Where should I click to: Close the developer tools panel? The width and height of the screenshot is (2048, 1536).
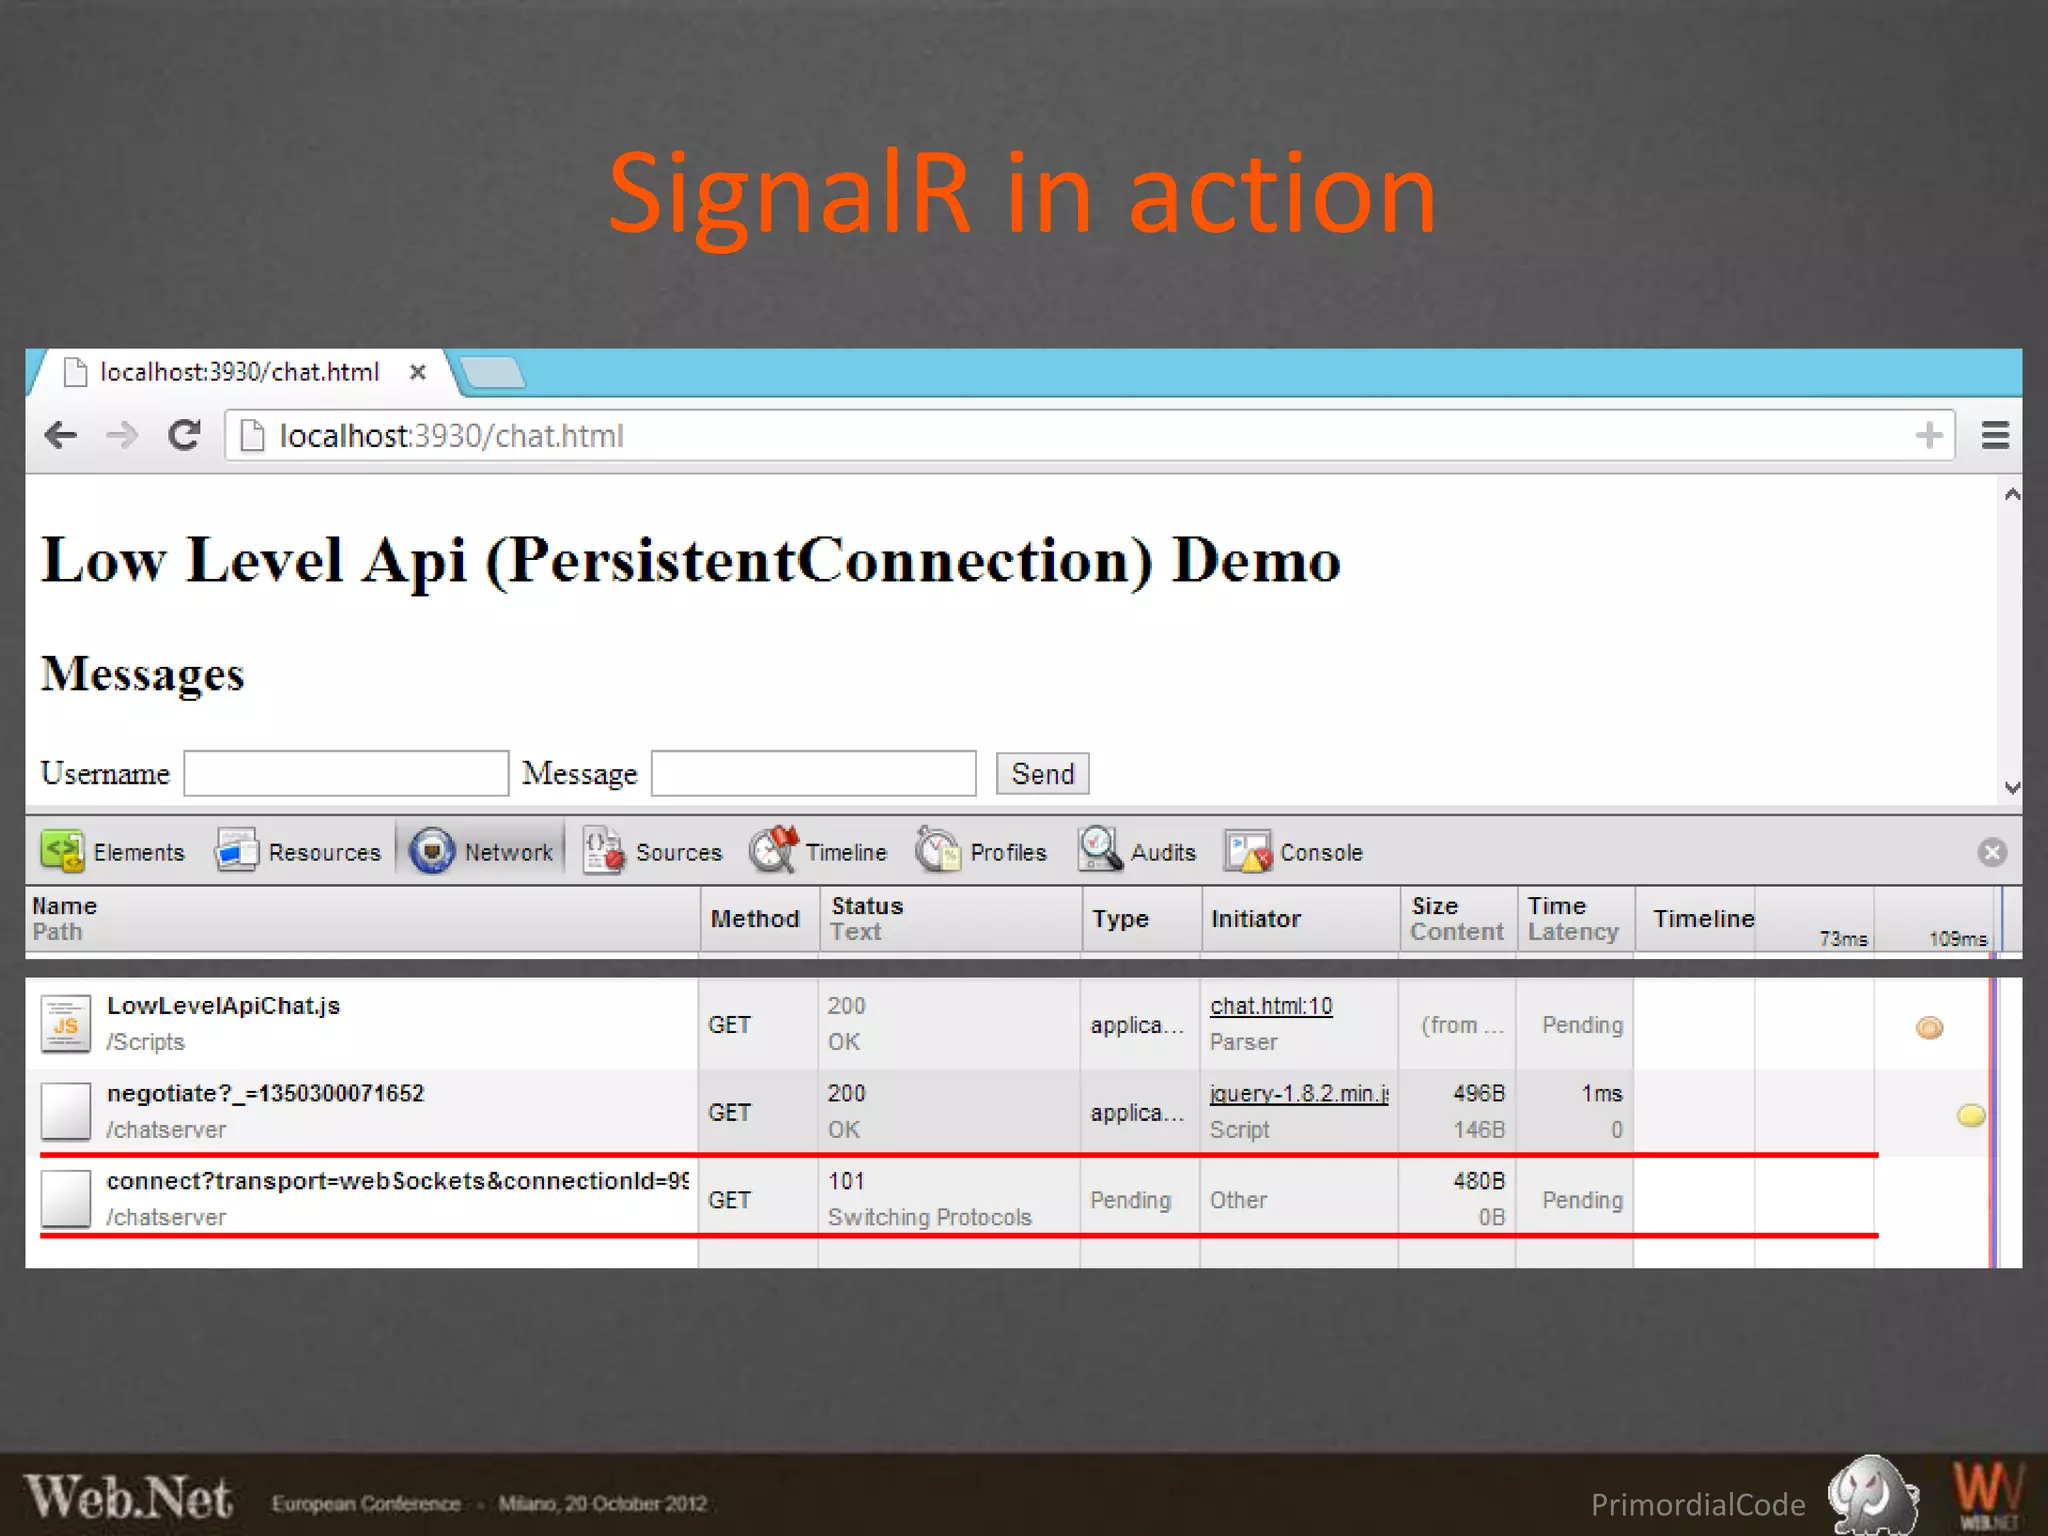[1991, 852]
